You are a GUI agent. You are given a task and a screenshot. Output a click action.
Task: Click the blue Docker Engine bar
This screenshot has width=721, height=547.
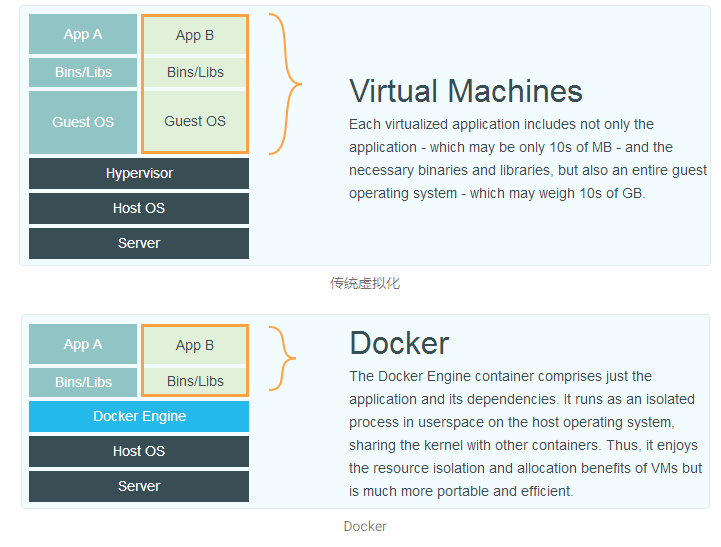pyautogui.click(x=139, y=416)
